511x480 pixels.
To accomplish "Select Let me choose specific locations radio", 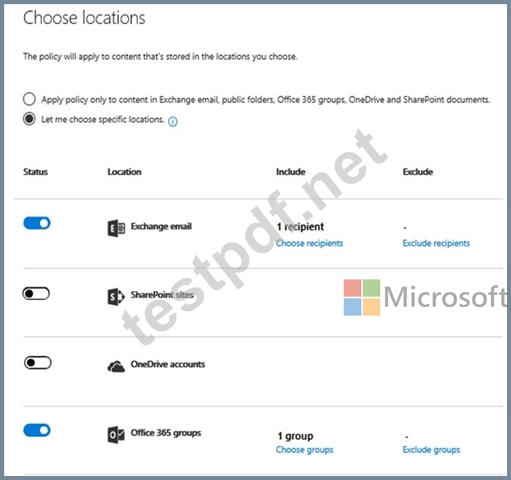I will [x=29, y=119].
